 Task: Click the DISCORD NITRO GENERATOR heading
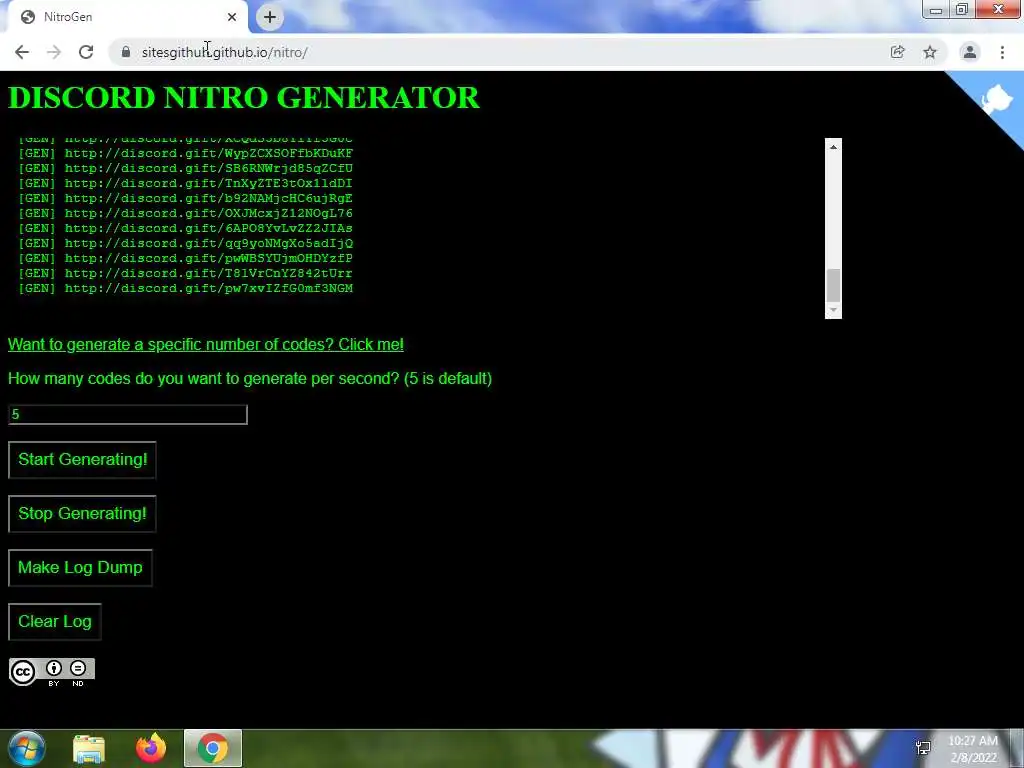[x=244, y=98]
